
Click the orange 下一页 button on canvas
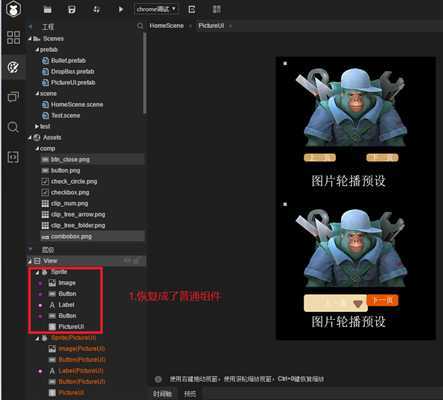pos(382,300)
